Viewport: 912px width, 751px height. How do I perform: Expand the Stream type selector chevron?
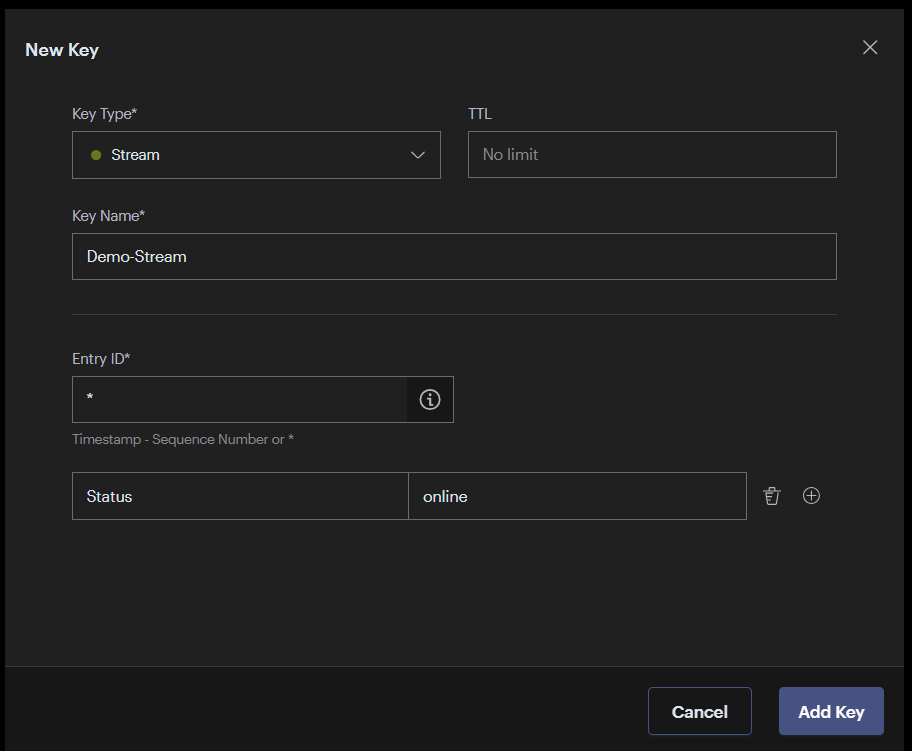tap(418, 155)
